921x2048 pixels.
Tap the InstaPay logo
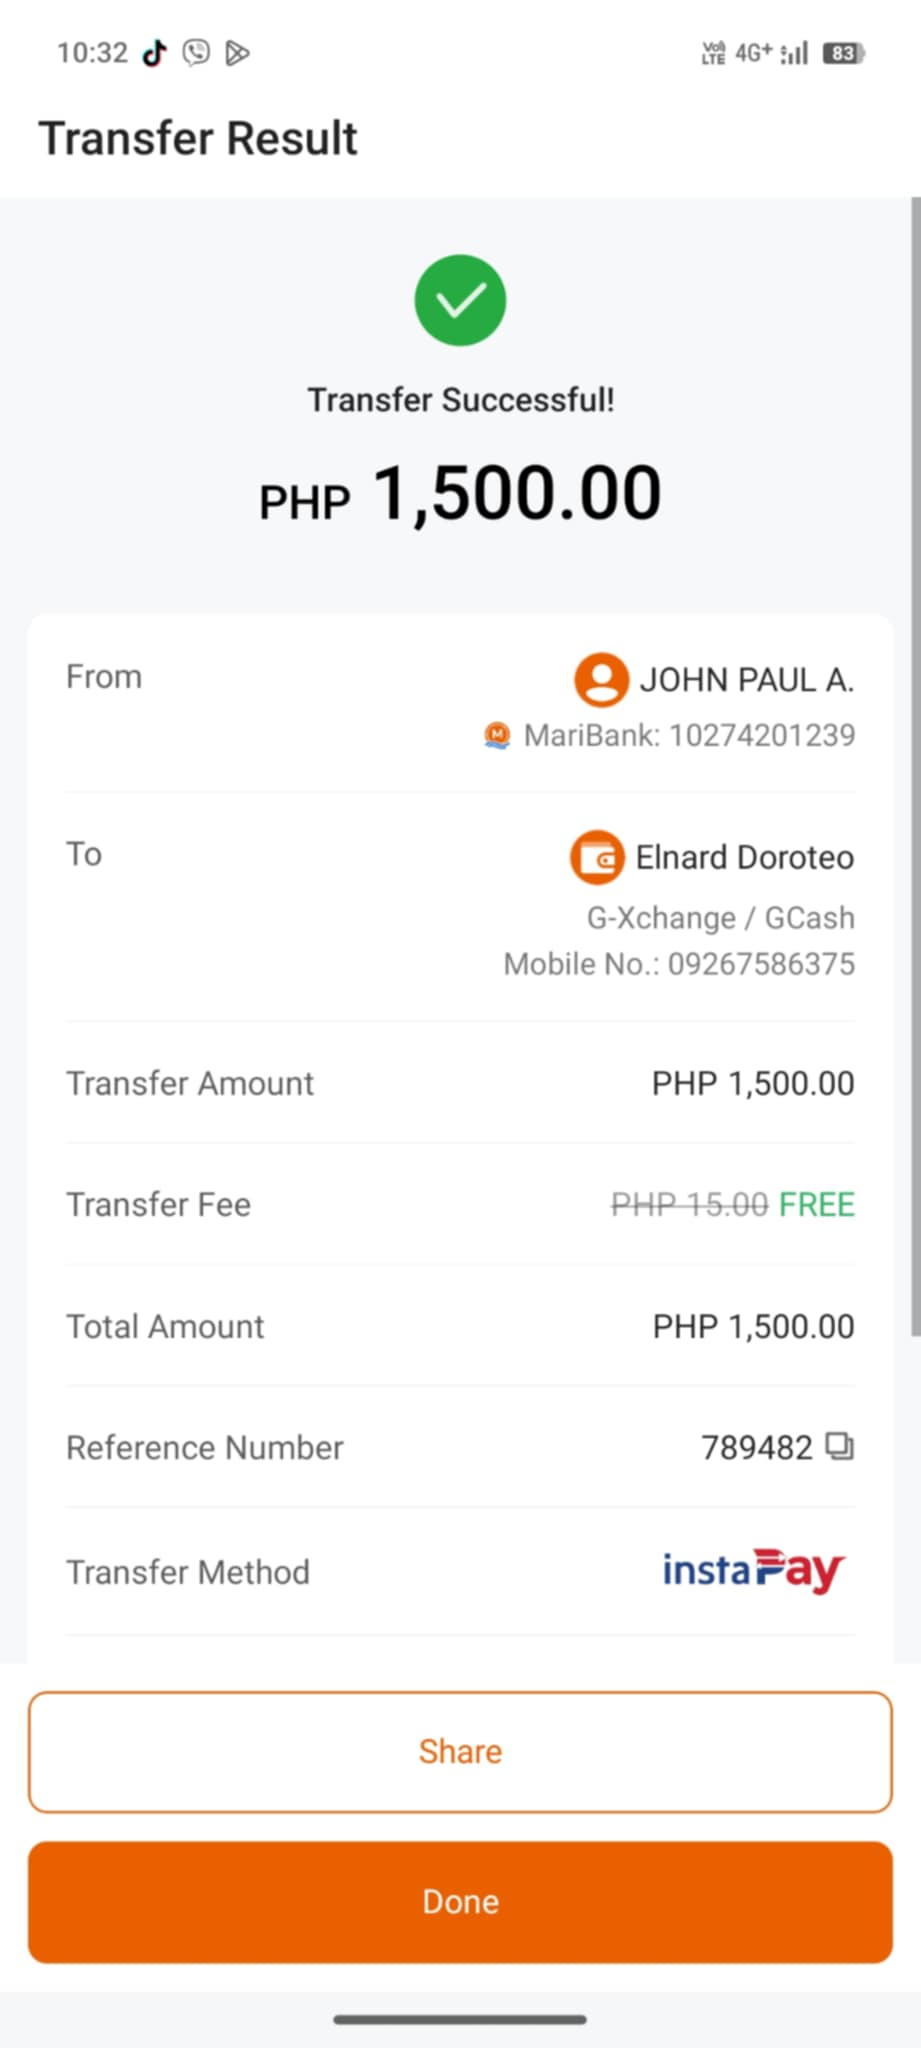(754, 1570)
